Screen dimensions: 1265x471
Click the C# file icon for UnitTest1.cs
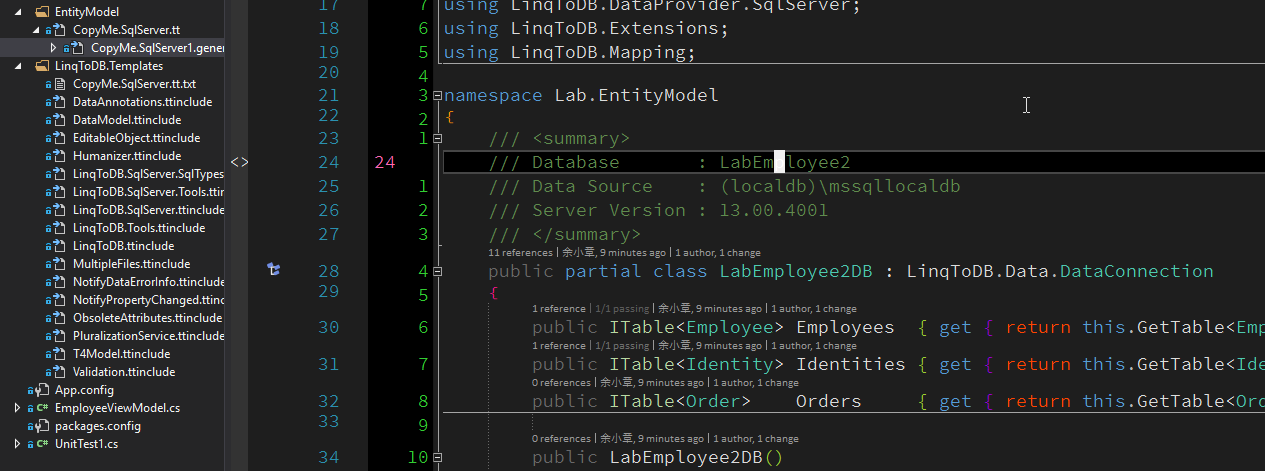point(42,444)
